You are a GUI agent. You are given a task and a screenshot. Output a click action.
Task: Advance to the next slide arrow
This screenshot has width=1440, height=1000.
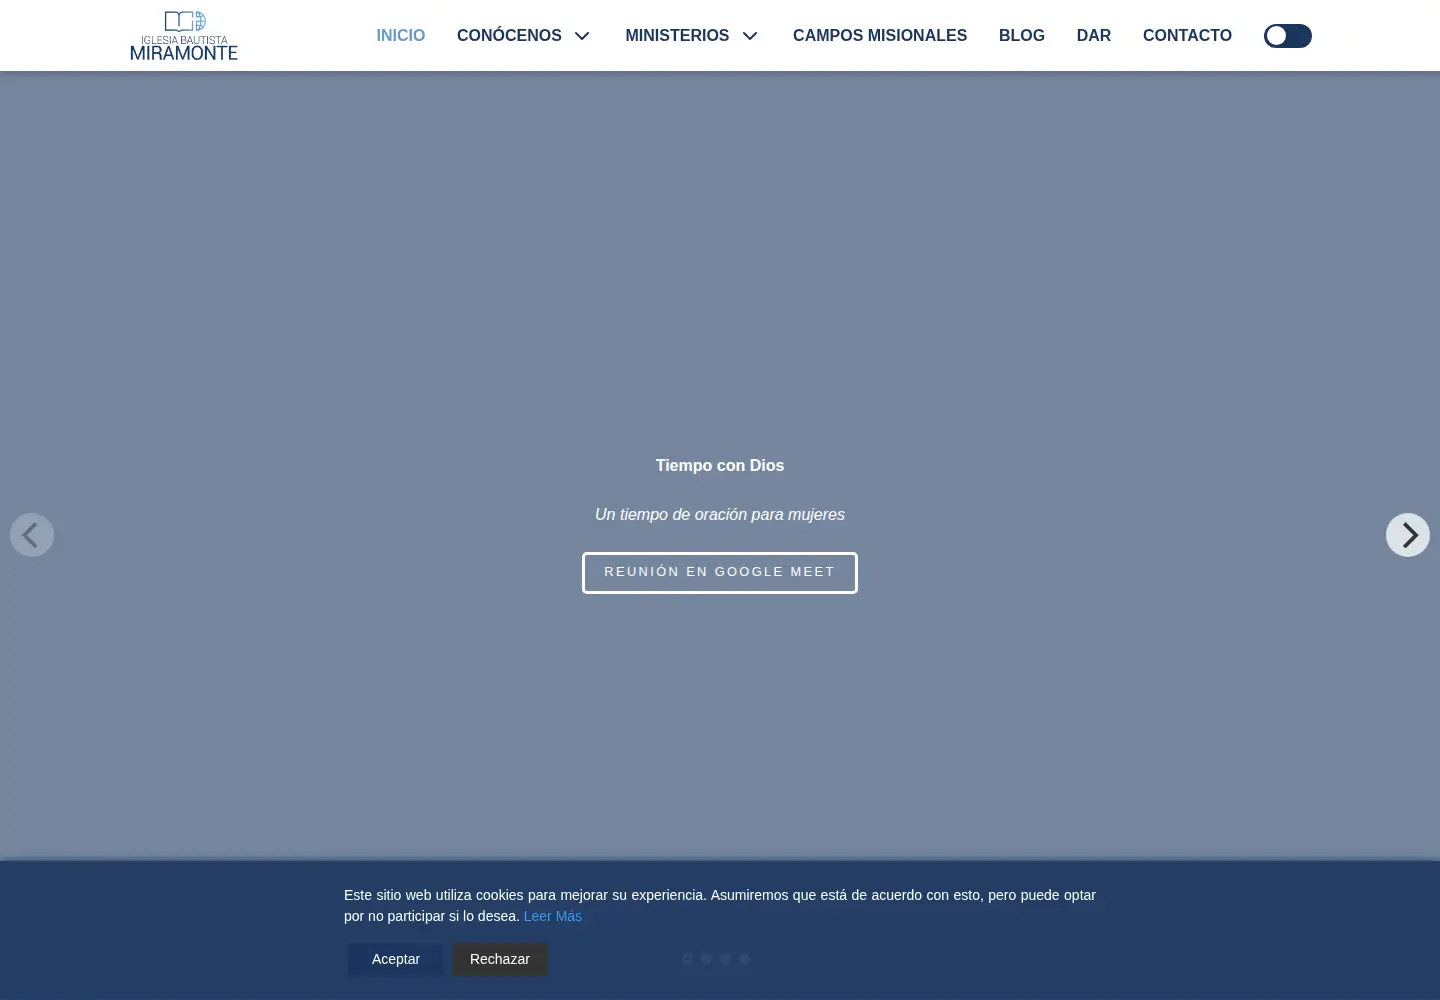[1408, 535]
